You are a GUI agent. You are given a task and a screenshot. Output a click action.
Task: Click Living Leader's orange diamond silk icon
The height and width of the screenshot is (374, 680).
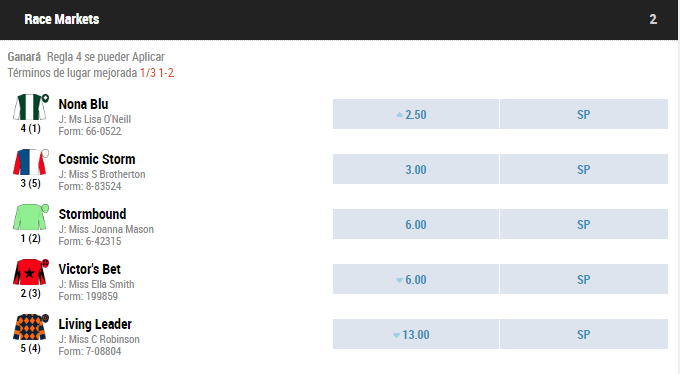tap(30, 327)
